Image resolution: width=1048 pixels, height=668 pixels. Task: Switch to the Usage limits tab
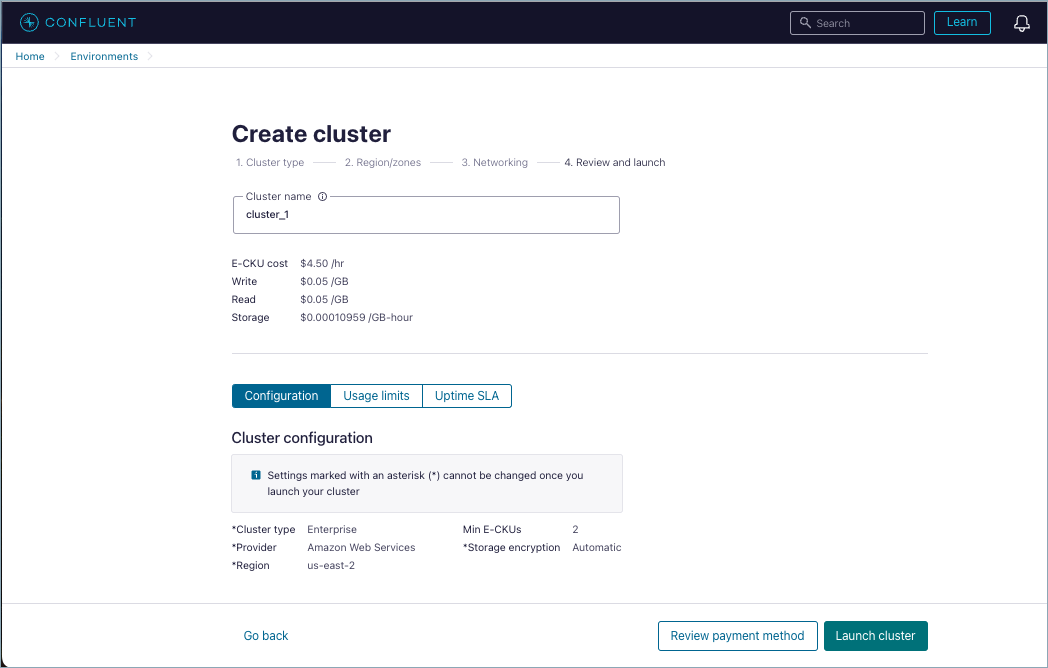(x=376, y=396)
